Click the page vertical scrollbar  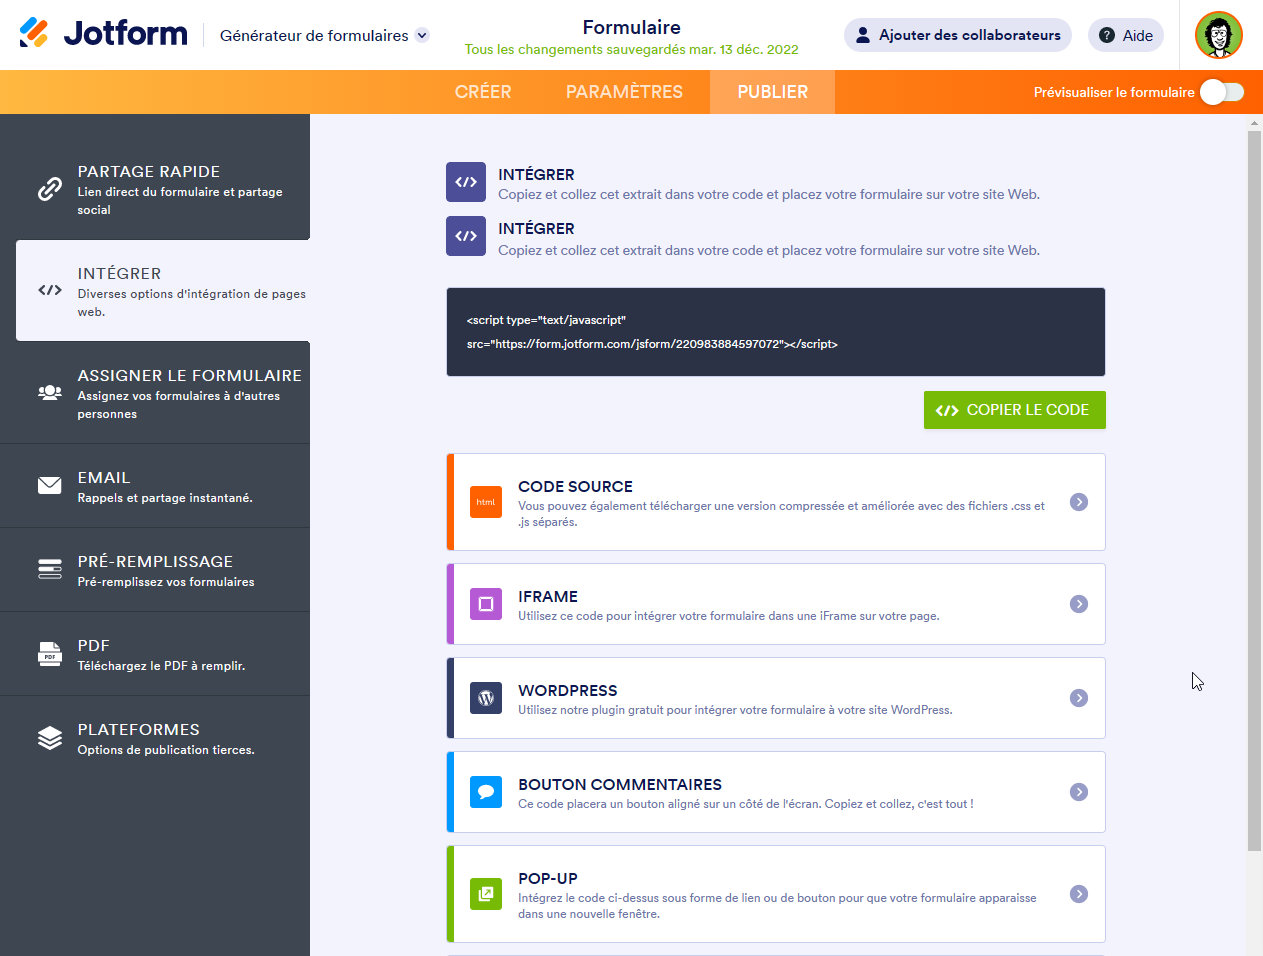pos(1254,490)
